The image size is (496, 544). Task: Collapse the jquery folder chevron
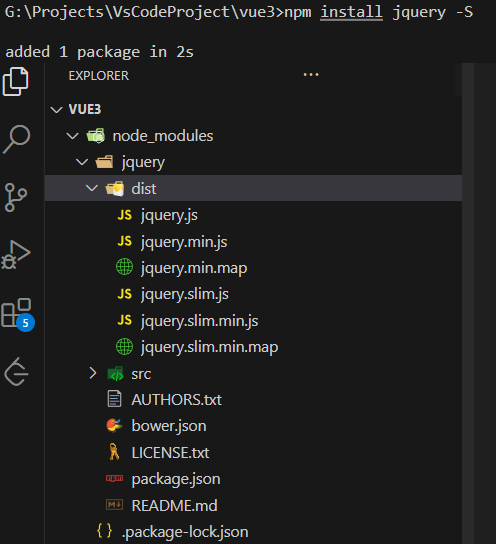click(x=82, y=162)
